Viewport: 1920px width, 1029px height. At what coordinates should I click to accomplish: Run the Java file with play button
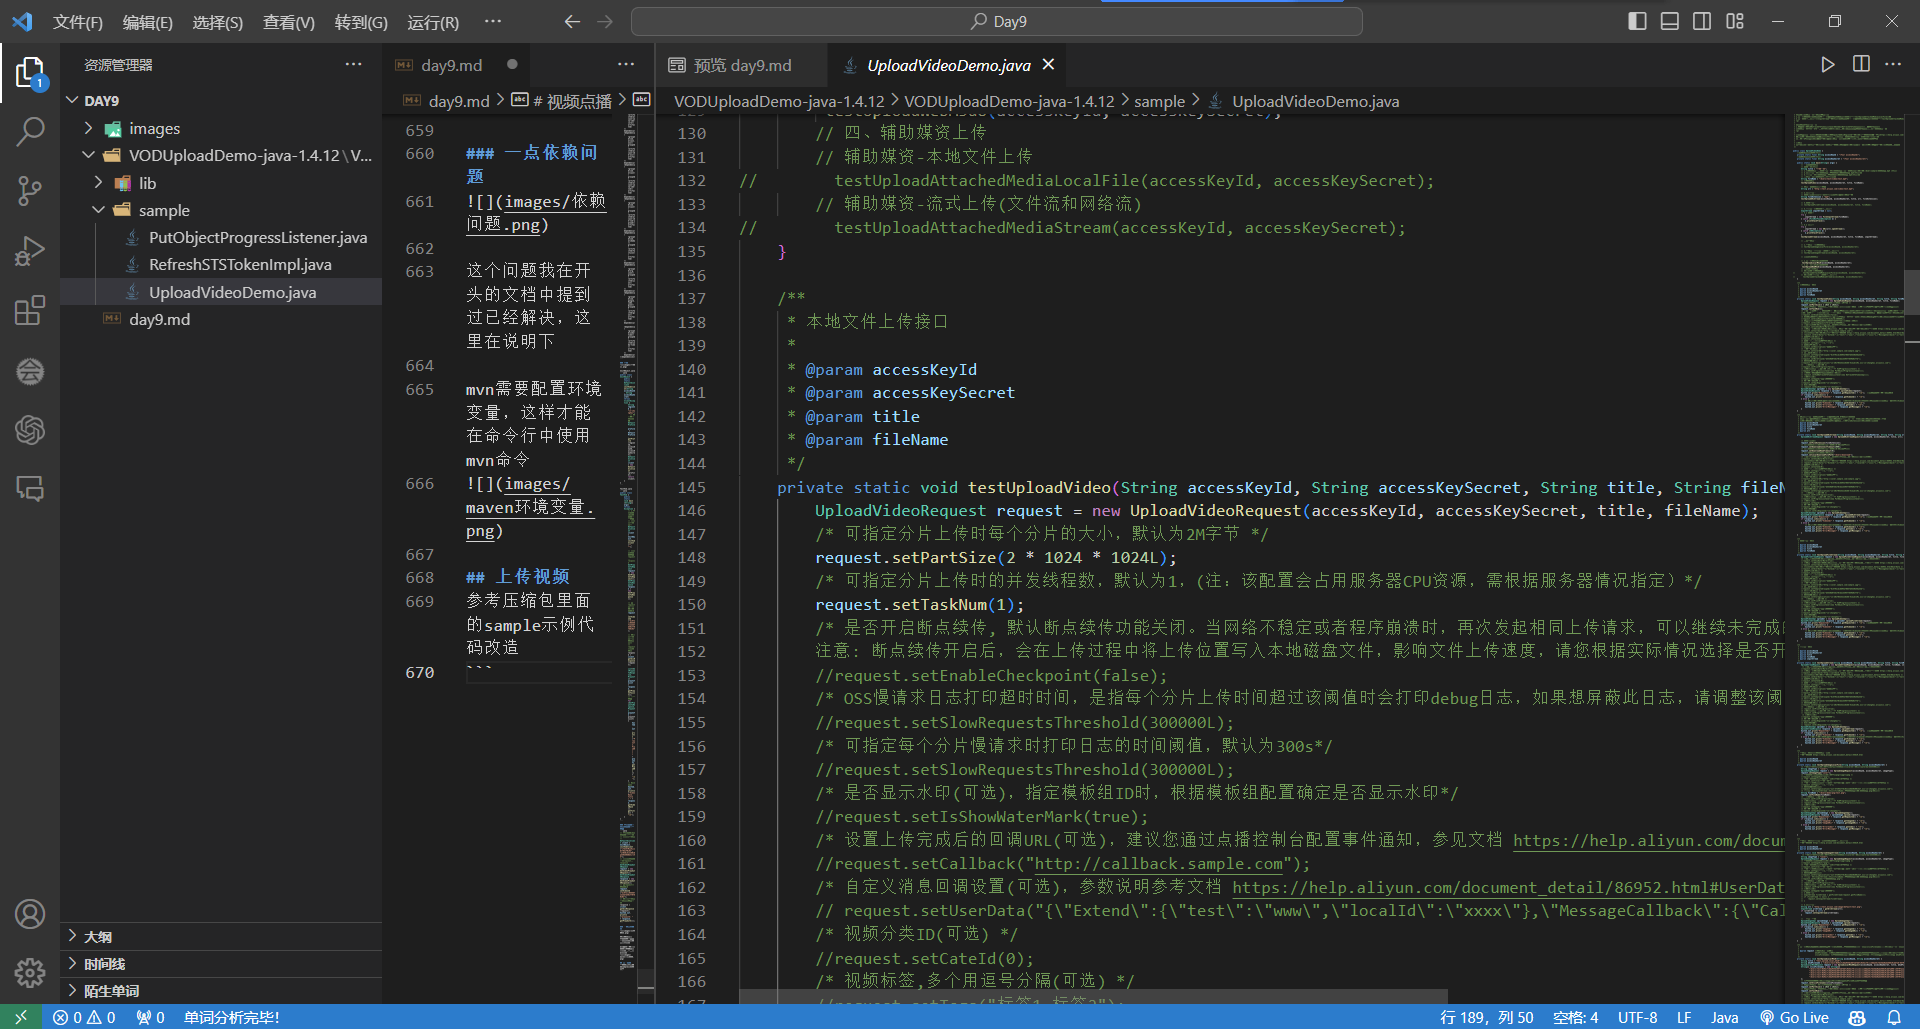pos(1827,65)
